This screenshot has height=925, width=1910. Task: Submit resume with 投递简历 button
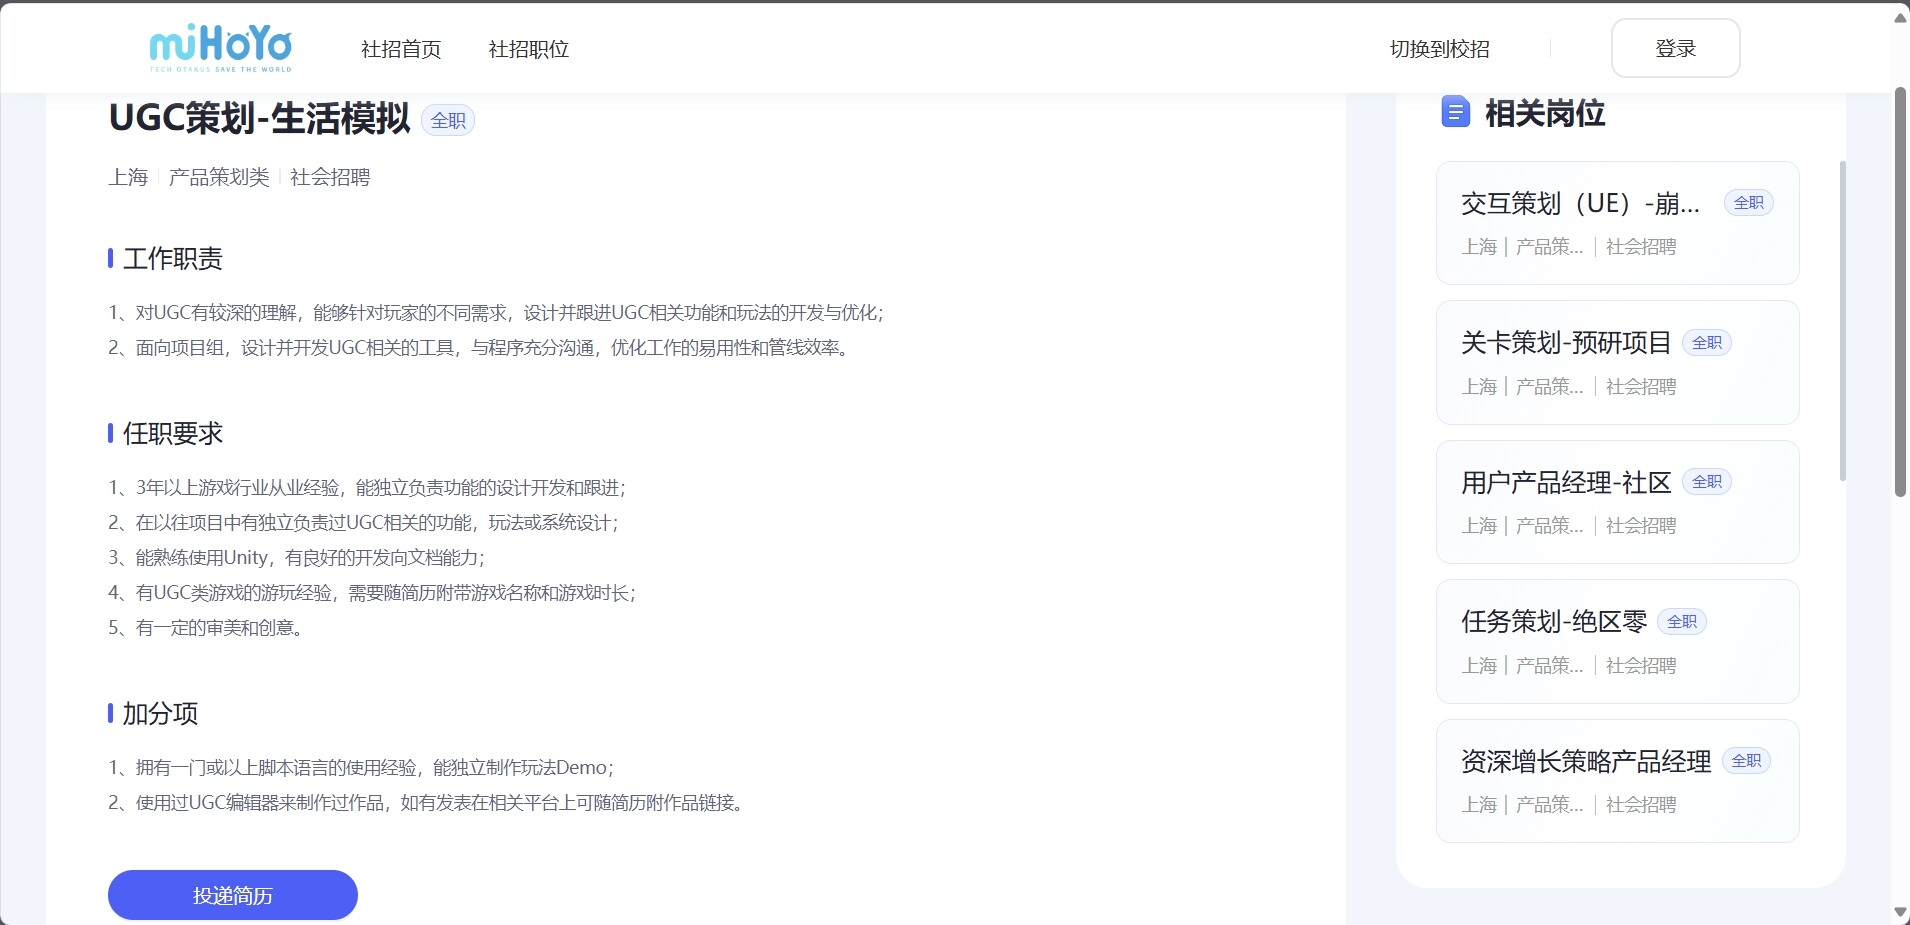coord(232,895)
